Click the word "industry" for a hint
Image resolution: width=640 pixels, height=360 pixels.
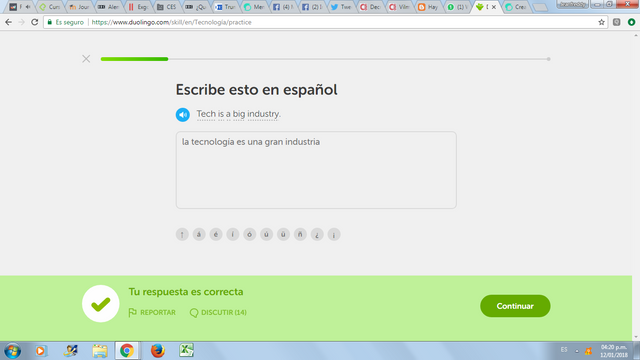pyautogui.click(x=263, y=114)
